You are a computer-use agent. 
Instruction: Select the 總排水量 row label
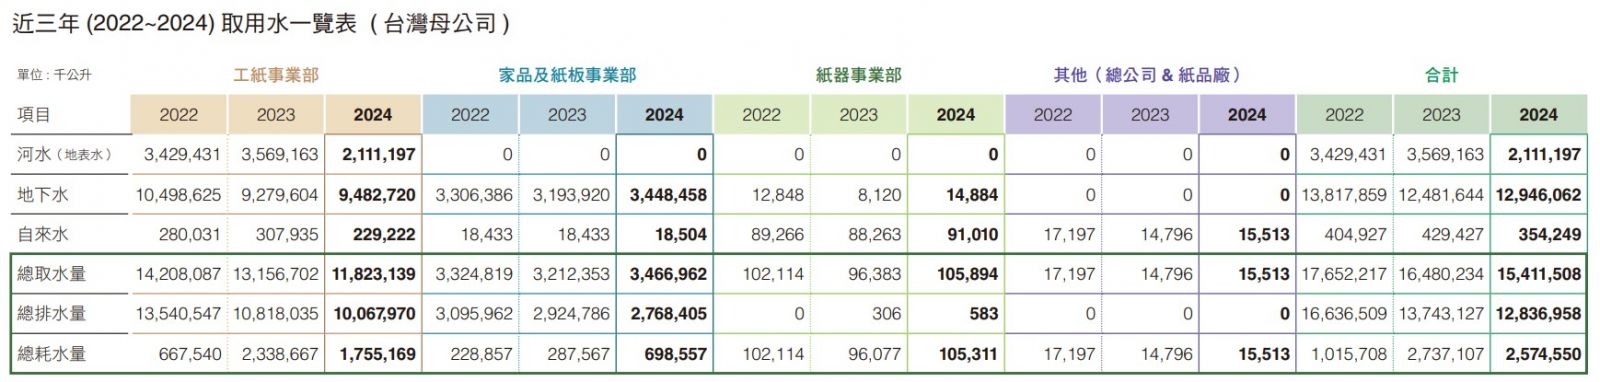tap(52, 314)
